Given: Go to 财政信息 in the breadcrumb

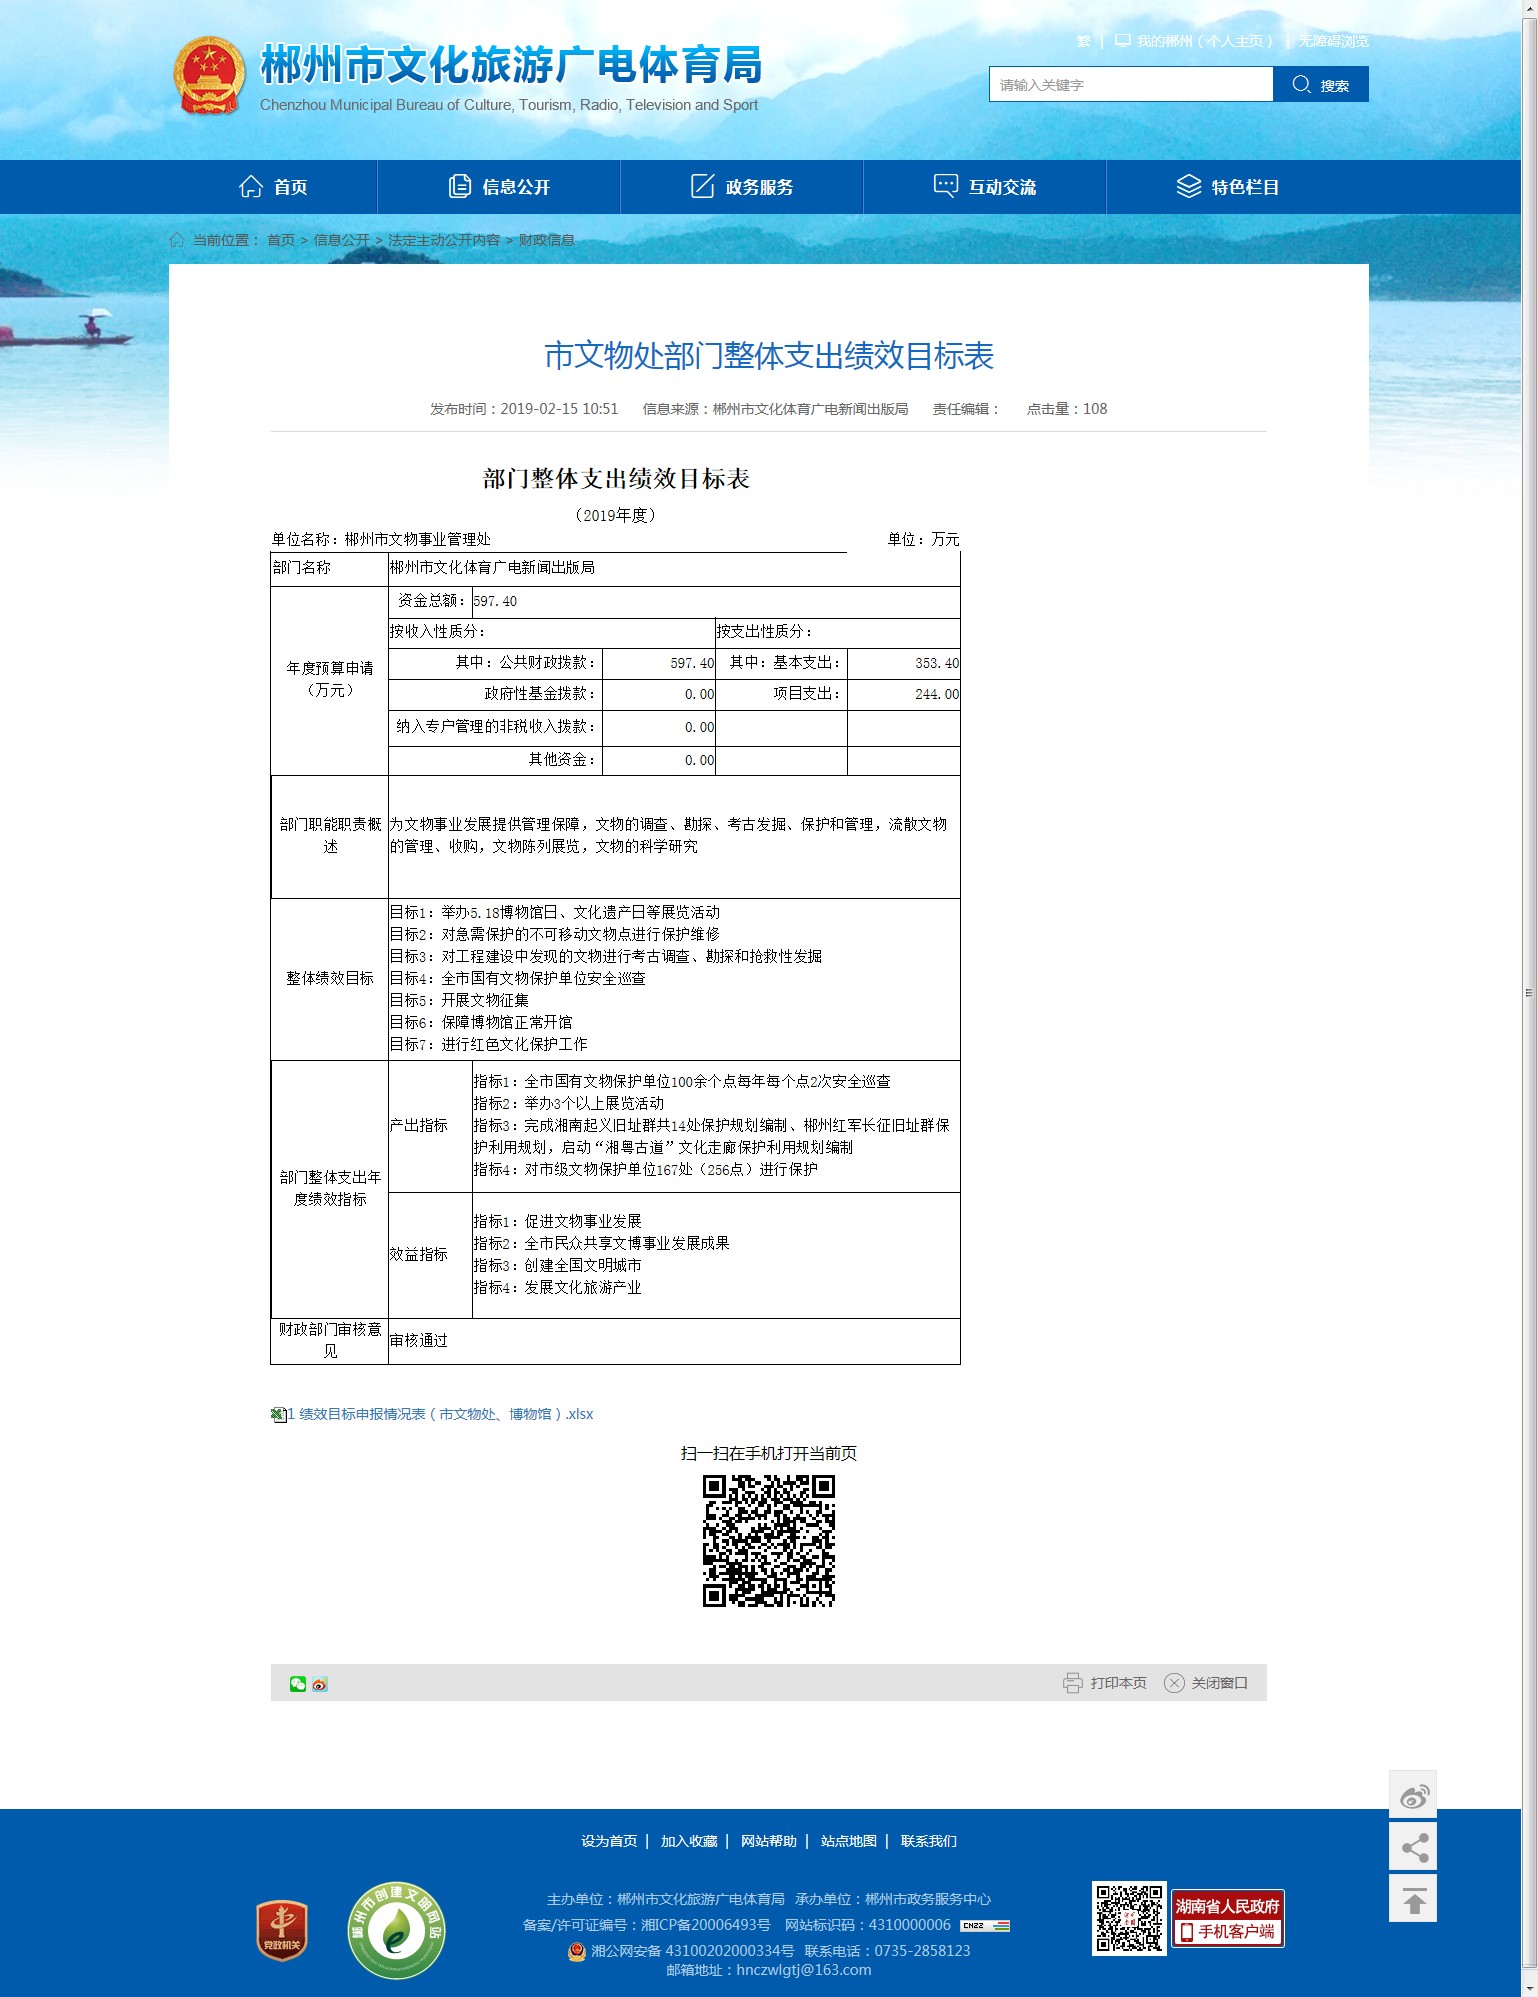Looking at the screenshot, I should [546, 240].
